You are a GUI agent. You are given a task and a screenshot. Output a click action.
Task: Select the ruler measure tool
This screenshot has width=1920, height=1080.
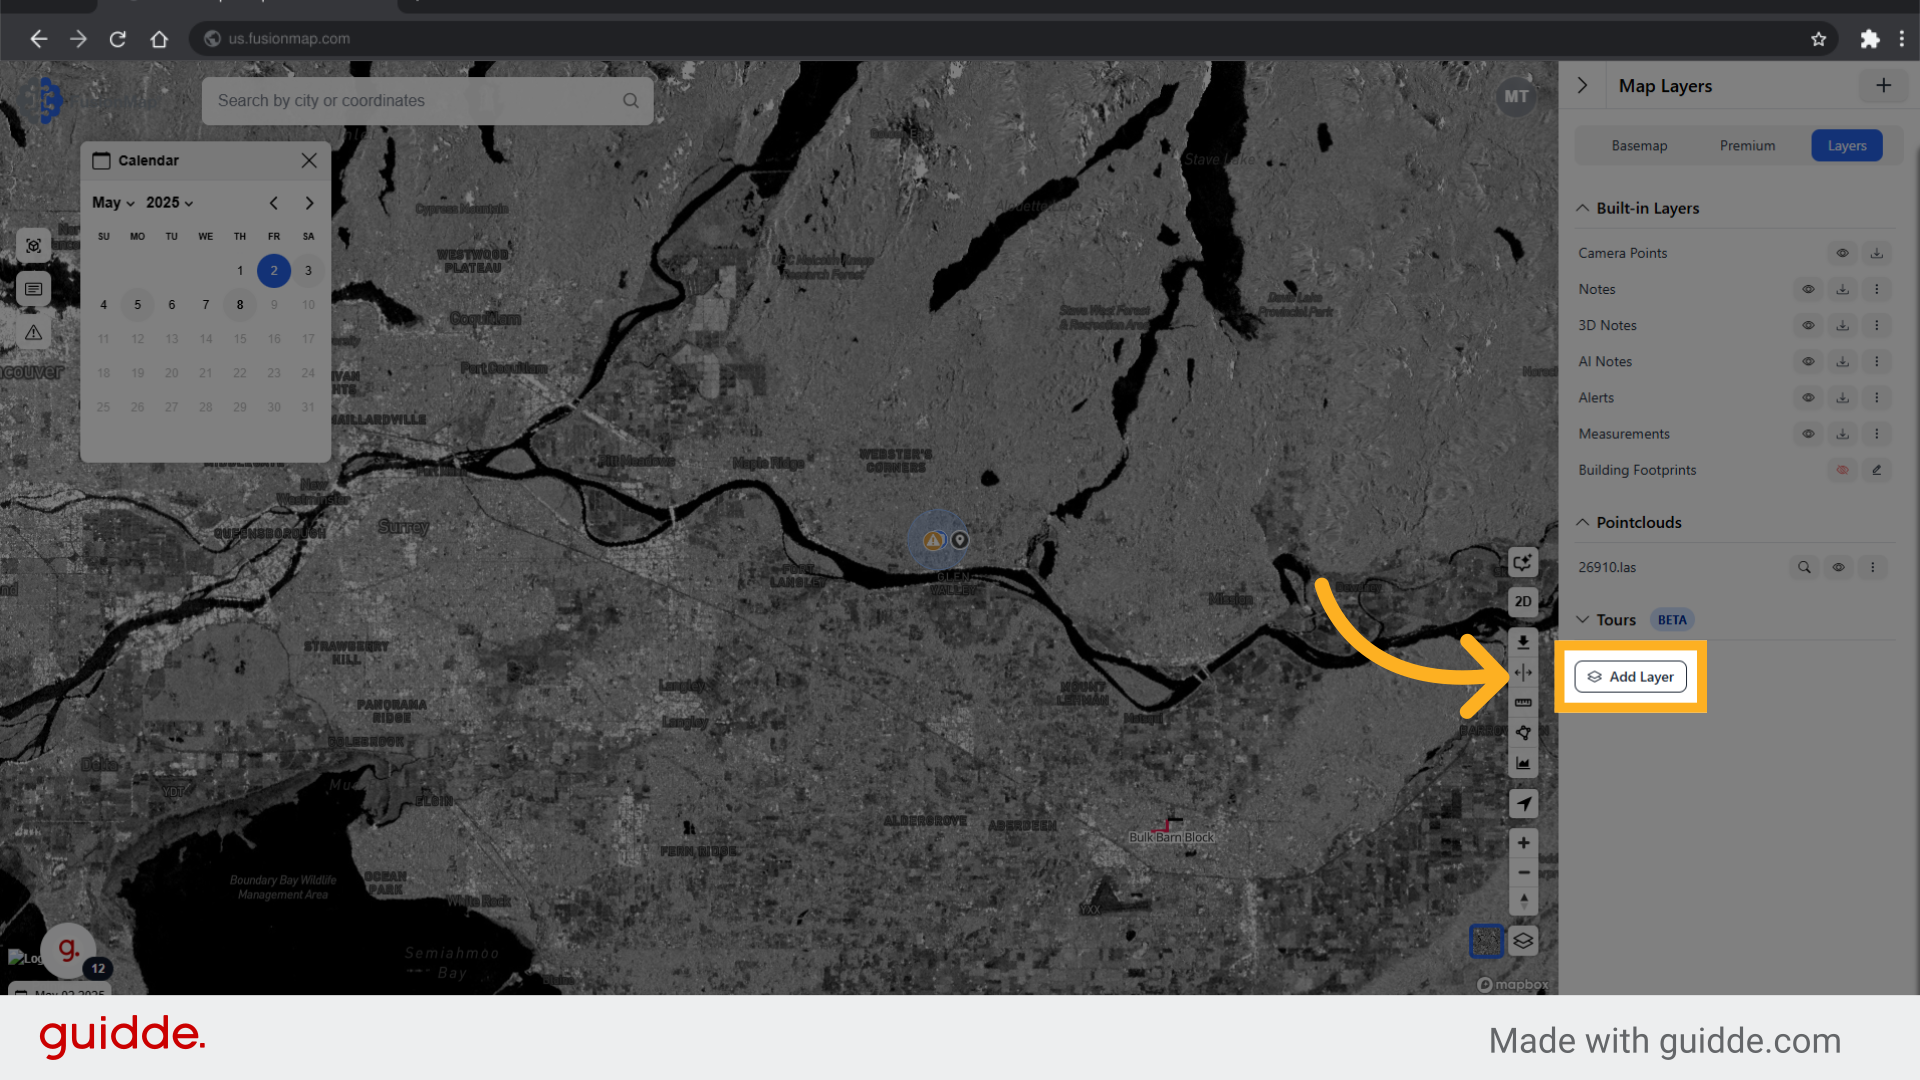(x=1523, y=702)
